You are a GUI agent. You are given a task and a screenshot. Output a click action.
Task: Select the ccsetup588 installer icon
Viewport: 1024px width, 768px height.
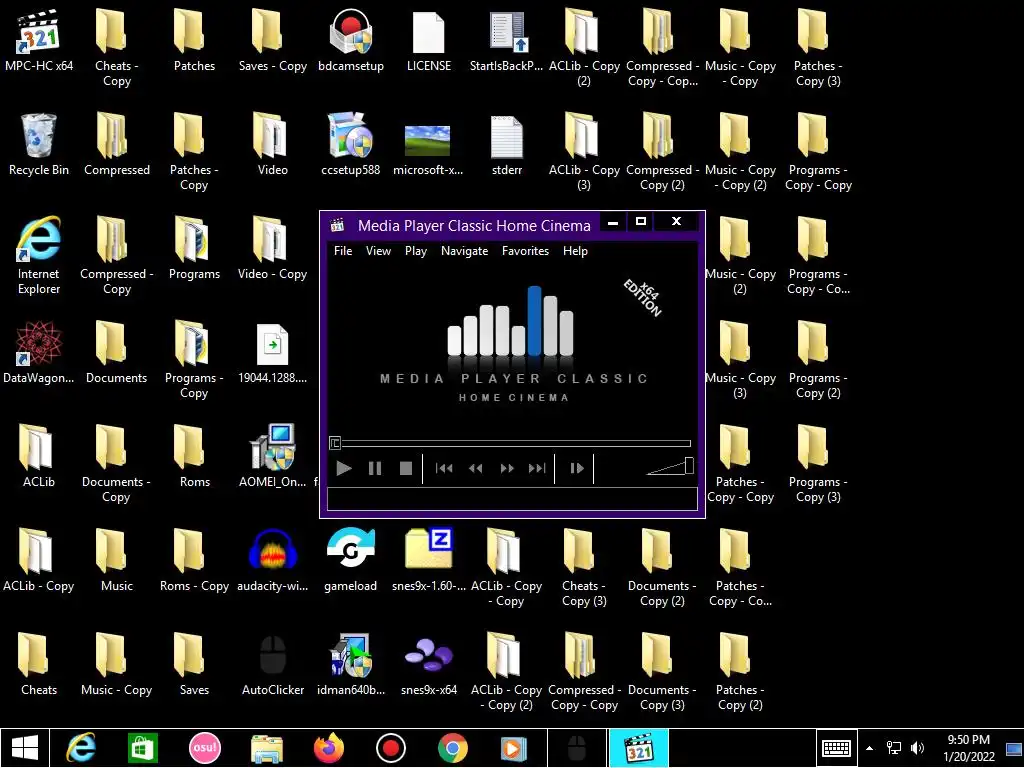click(x=351, y=144)
